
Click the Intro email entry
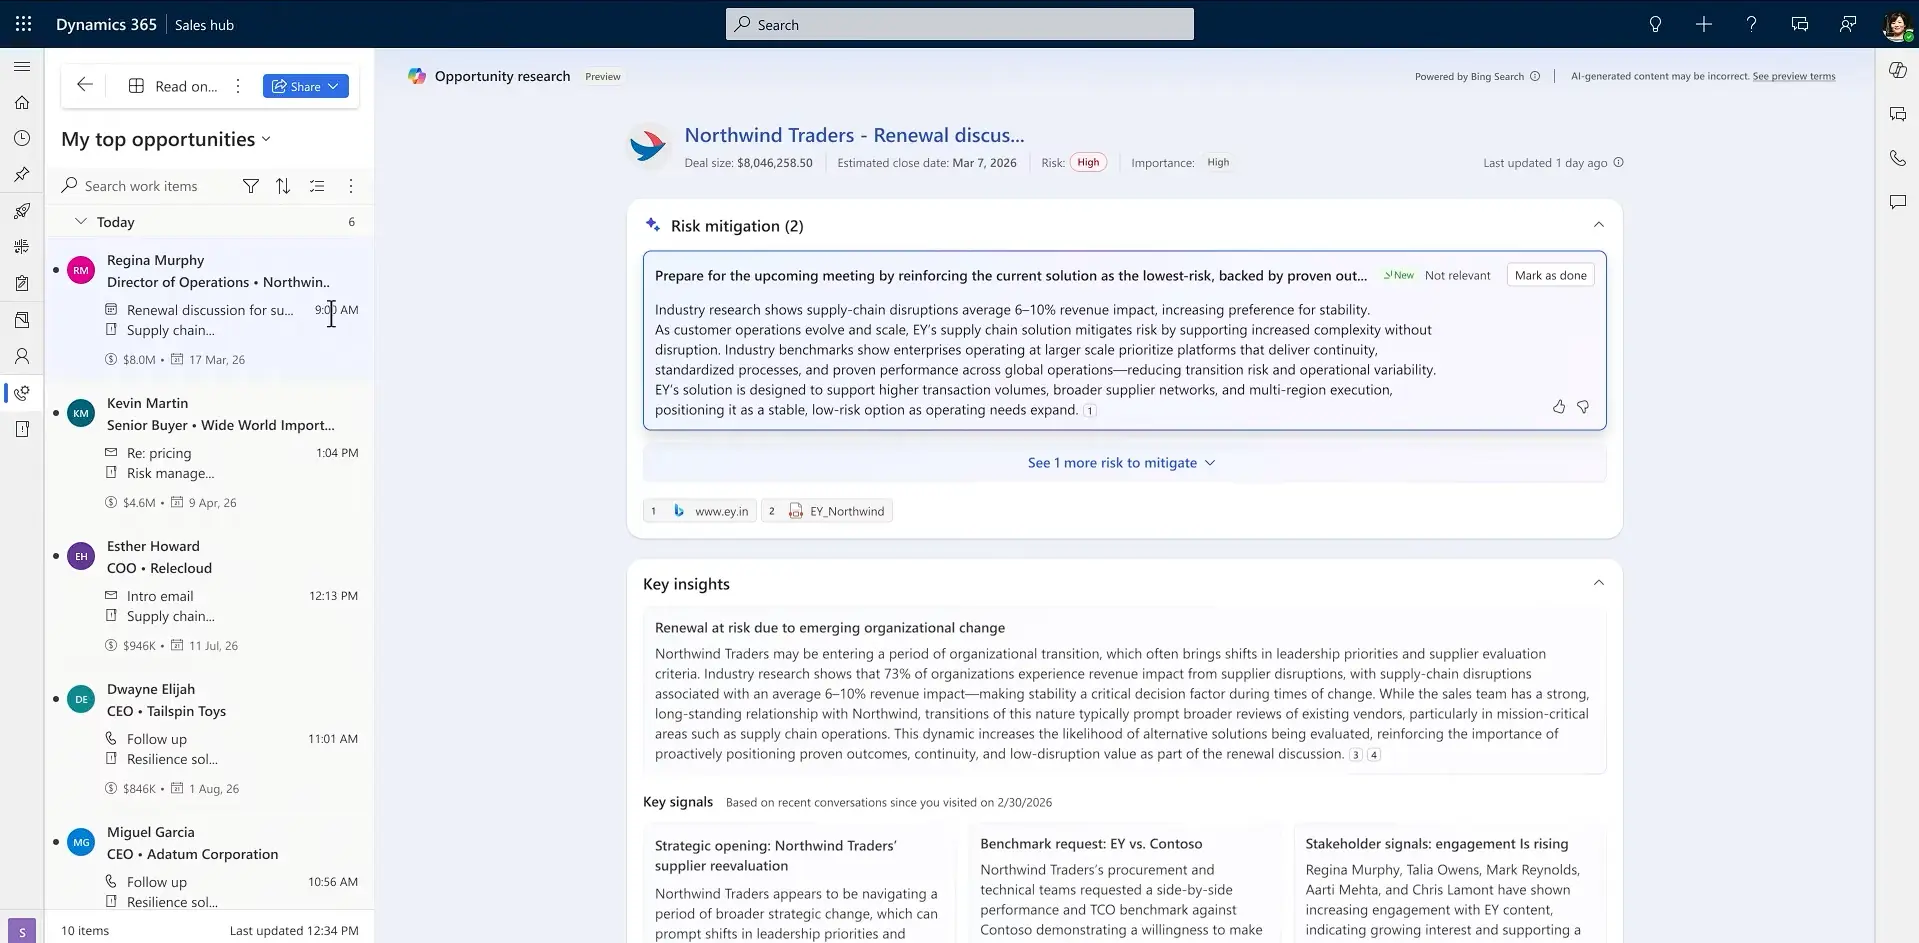point(160,596)
